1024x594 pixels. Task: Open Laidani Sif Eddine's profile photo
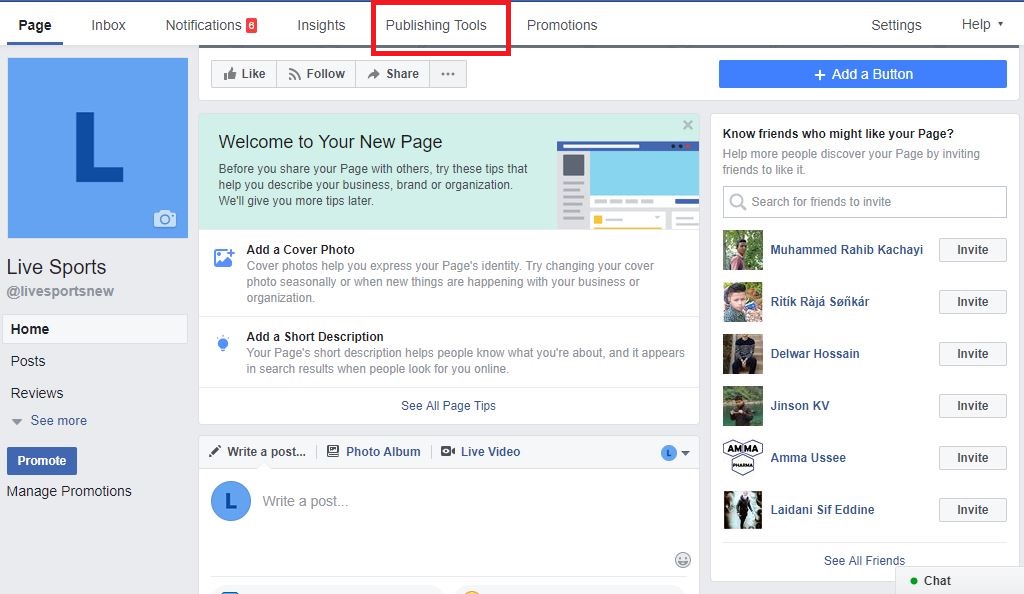tap(743, 510)
